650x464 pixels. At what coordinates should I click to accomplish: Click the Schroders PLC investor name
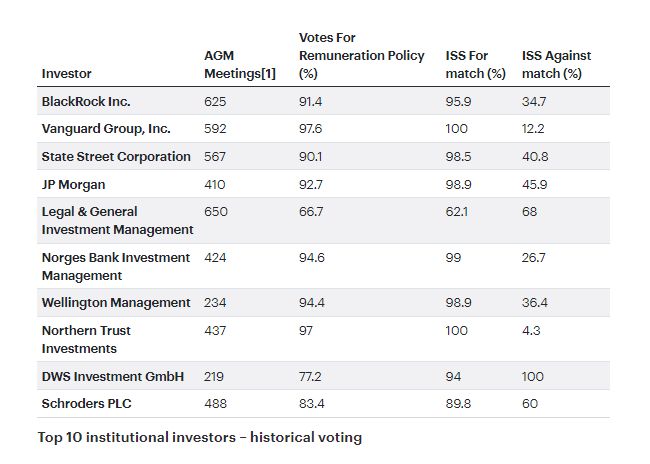click(x=86, y=403)
